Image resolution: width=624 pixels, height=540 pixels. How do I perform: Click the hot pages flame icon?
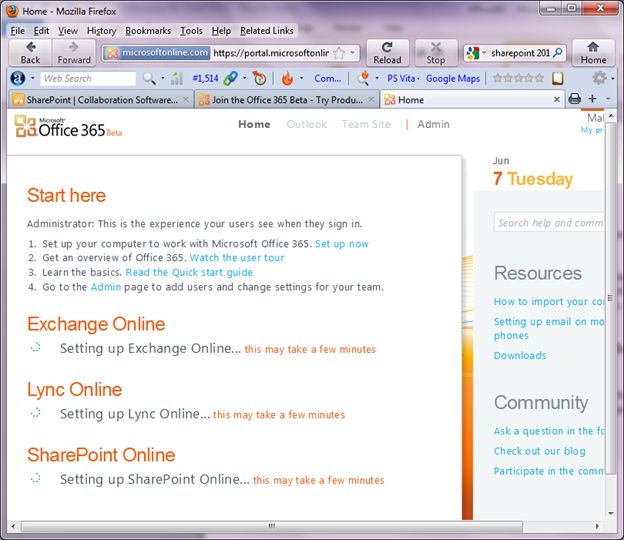pos(287,78)
